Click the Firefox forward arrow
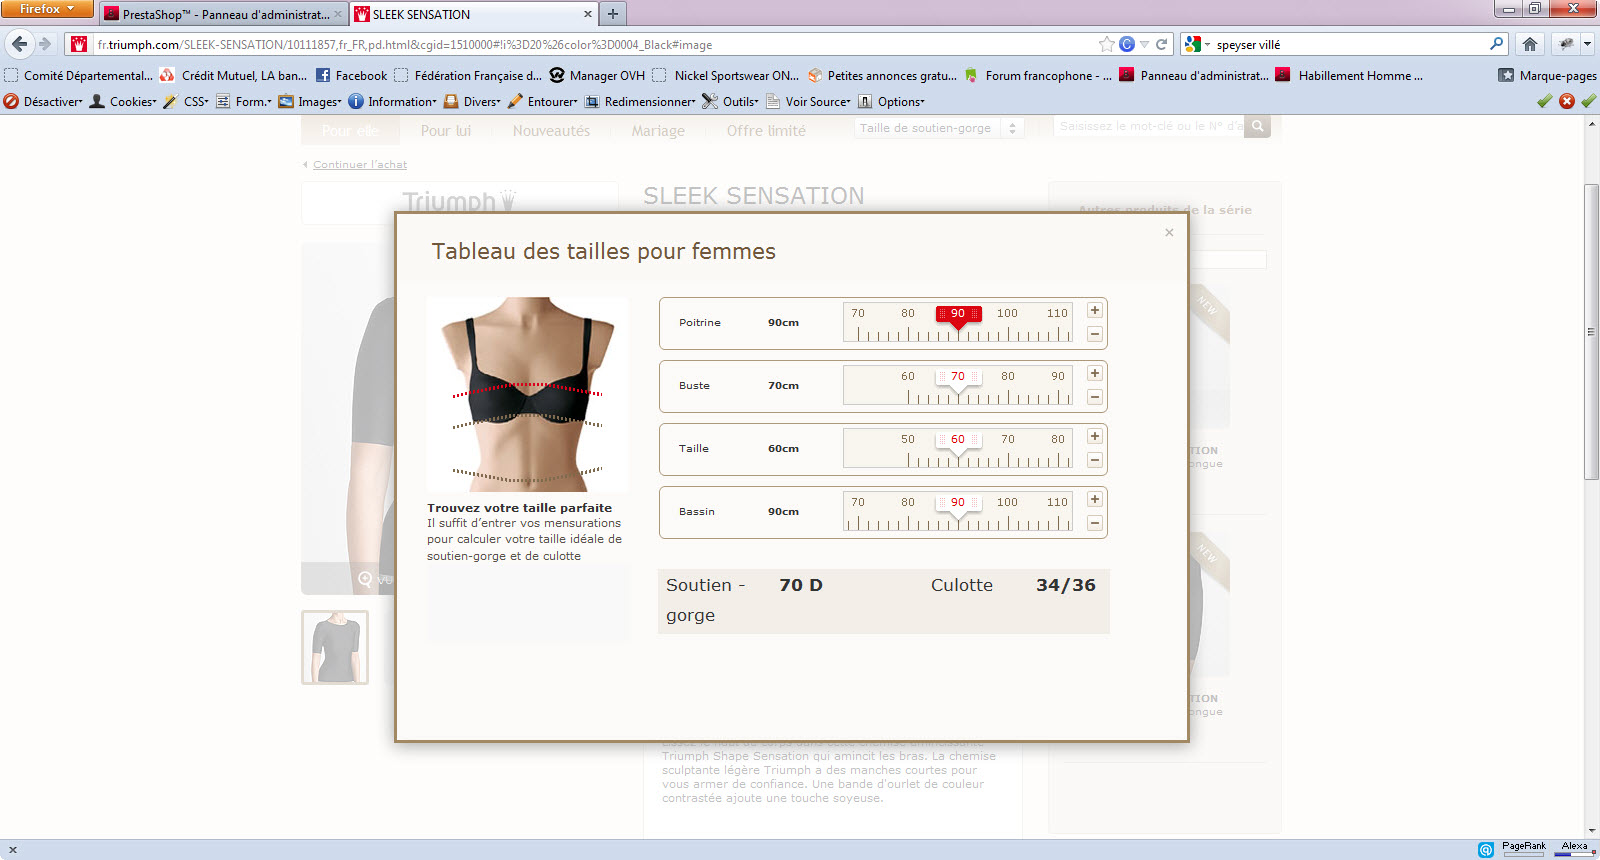This screenshot has width=1600, height=860. point(44,44)
